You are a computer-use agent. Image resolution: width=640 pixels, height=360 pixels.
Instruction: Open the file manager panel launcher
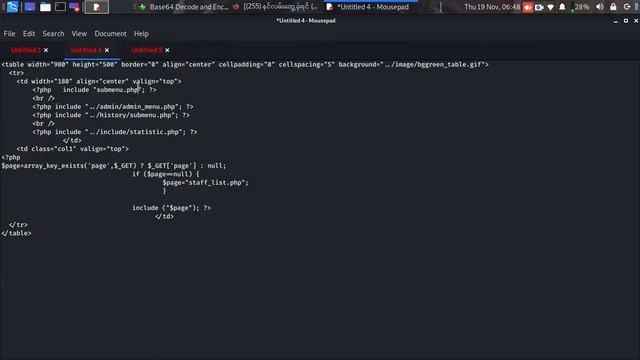[45, 7]
